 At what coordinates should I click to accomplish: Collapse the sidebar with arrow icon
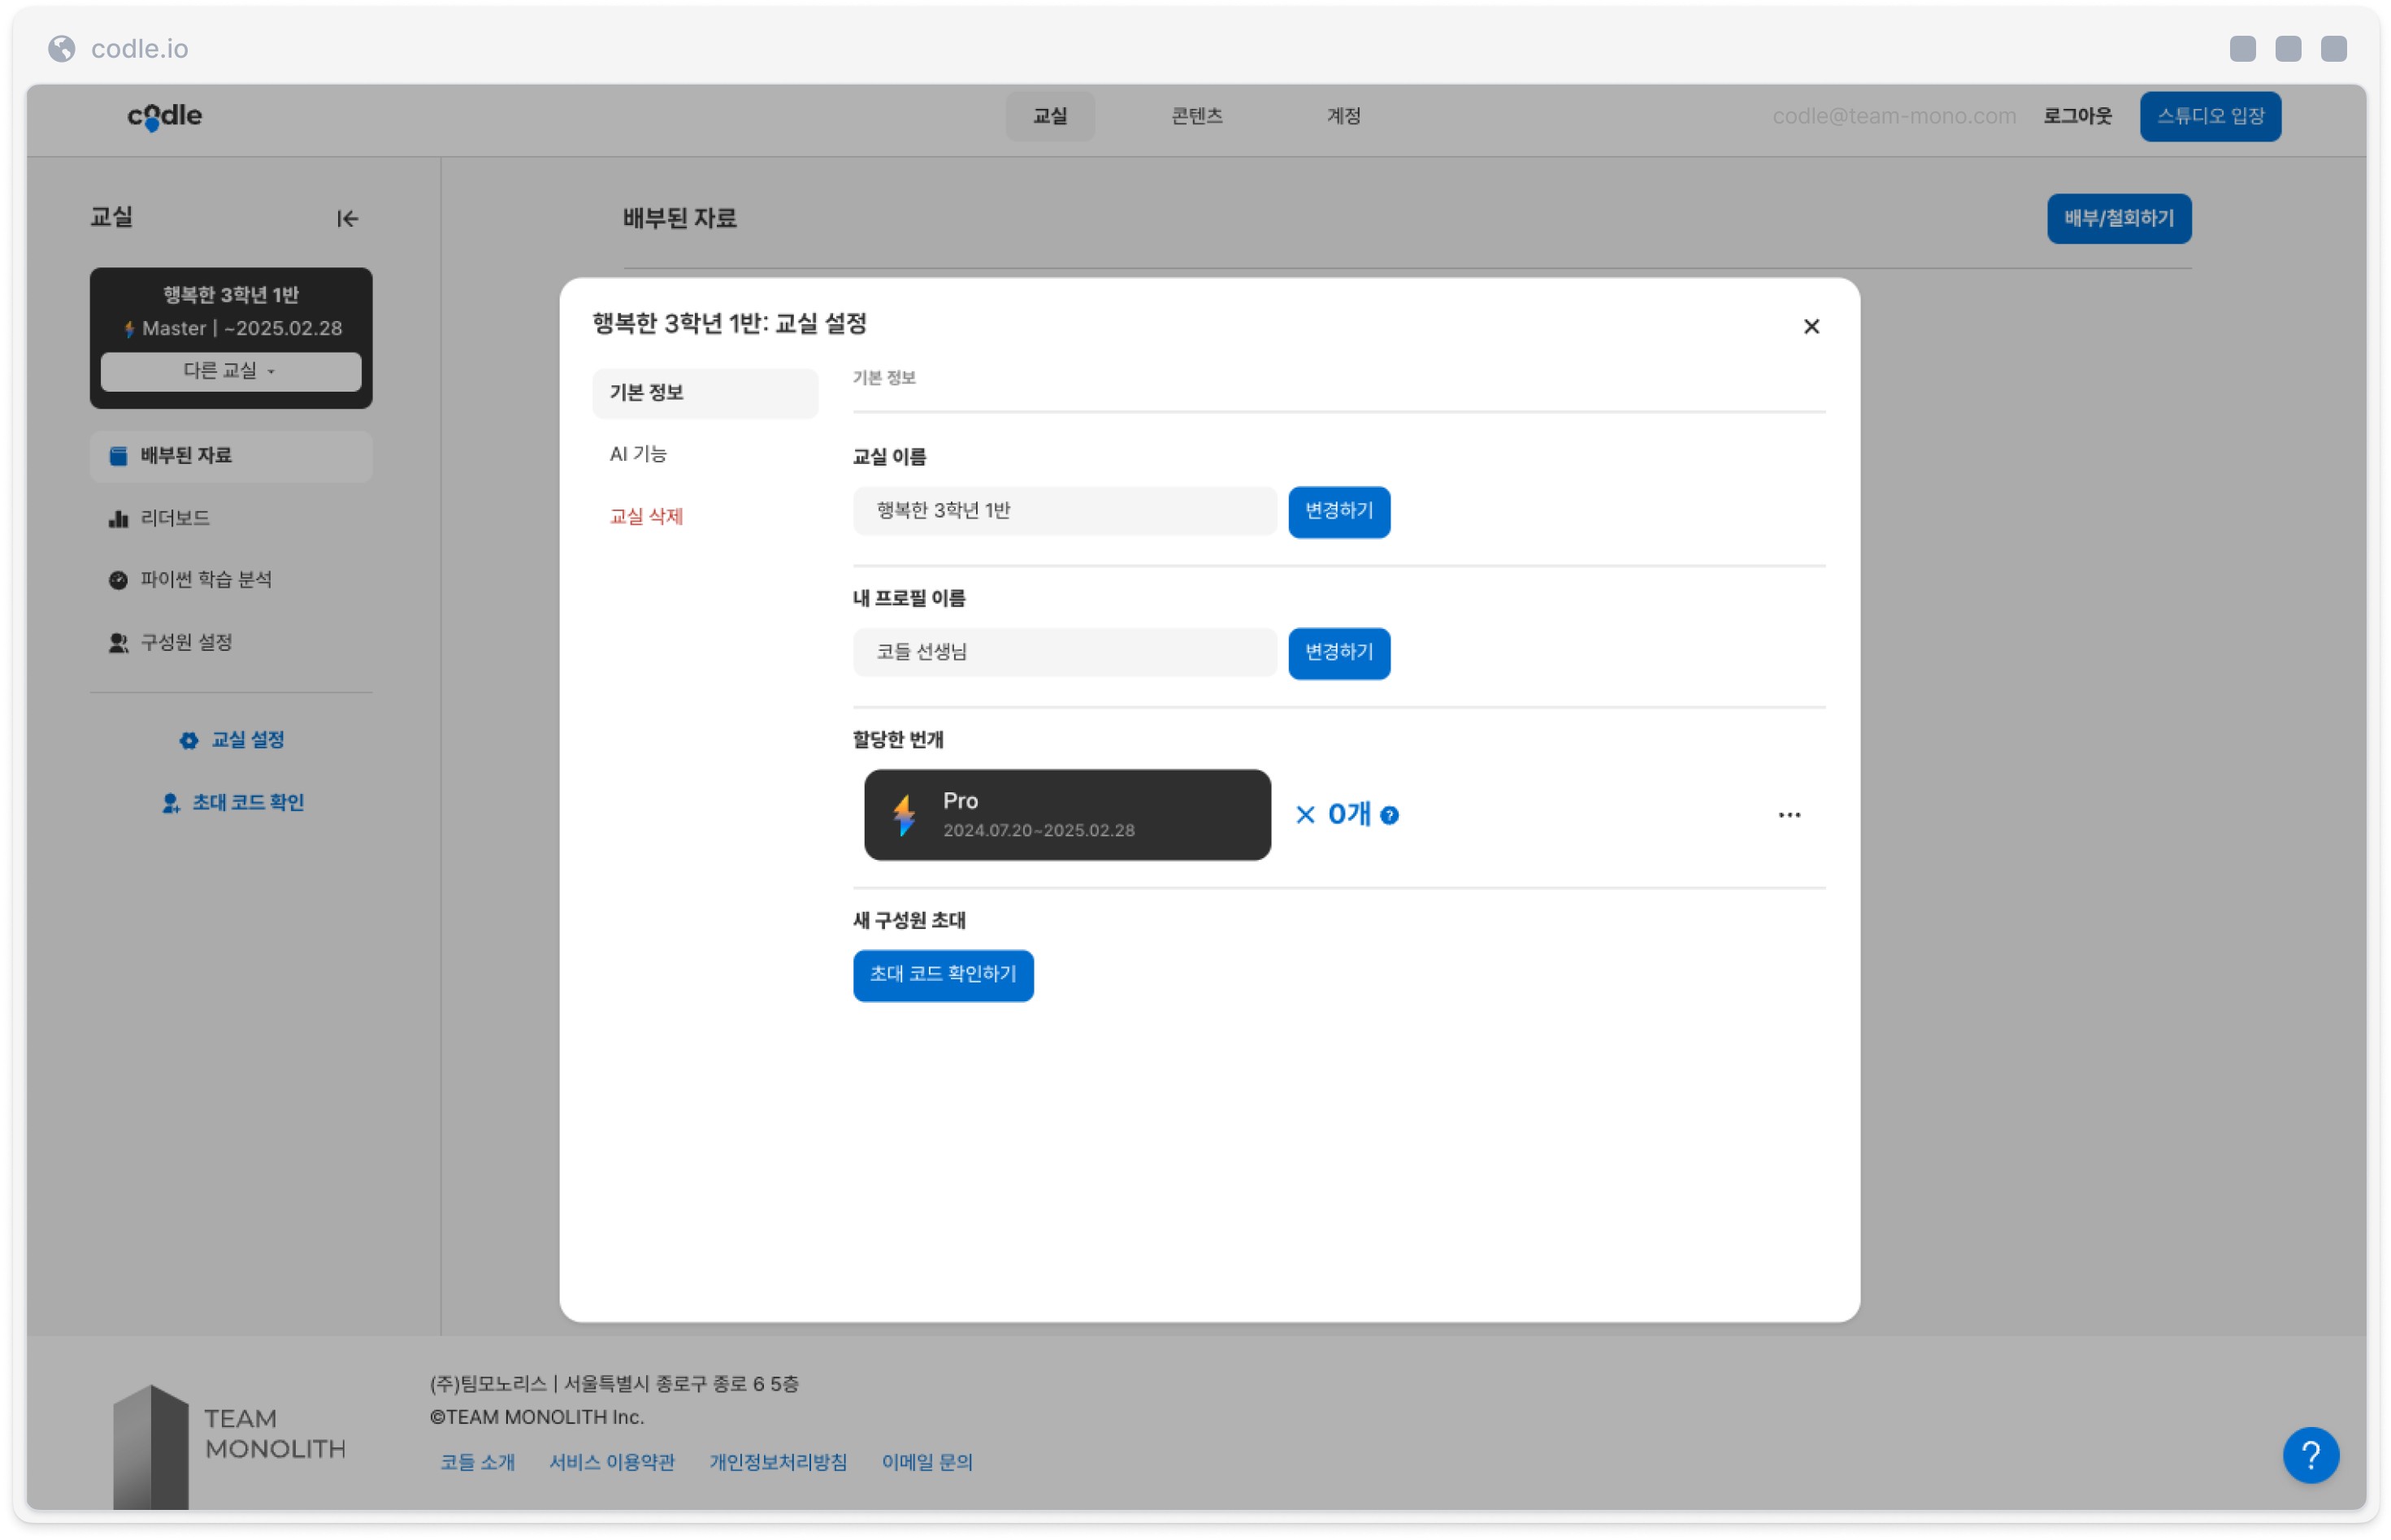(347, 218)
